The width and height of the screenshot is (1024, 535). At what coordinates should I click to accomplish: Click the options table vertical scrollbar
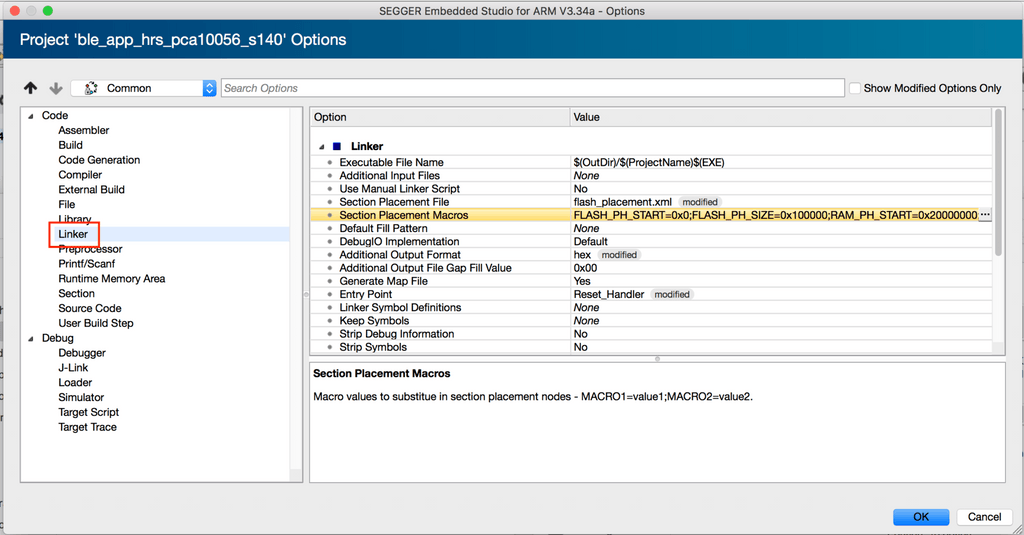coord(997,183)
